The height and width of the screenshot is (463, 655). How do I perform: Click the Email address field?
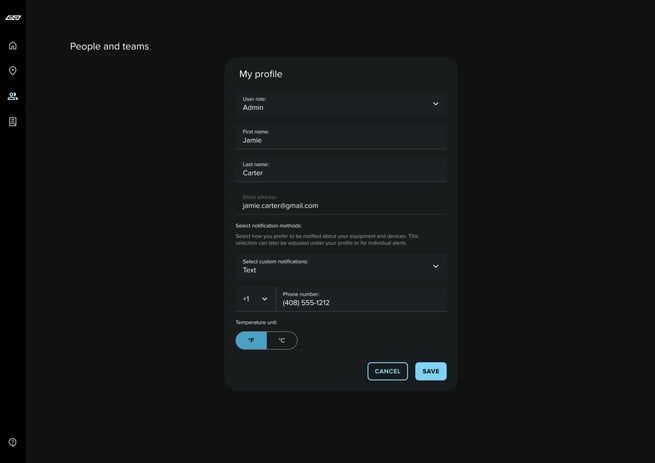(x=340, y=202)
